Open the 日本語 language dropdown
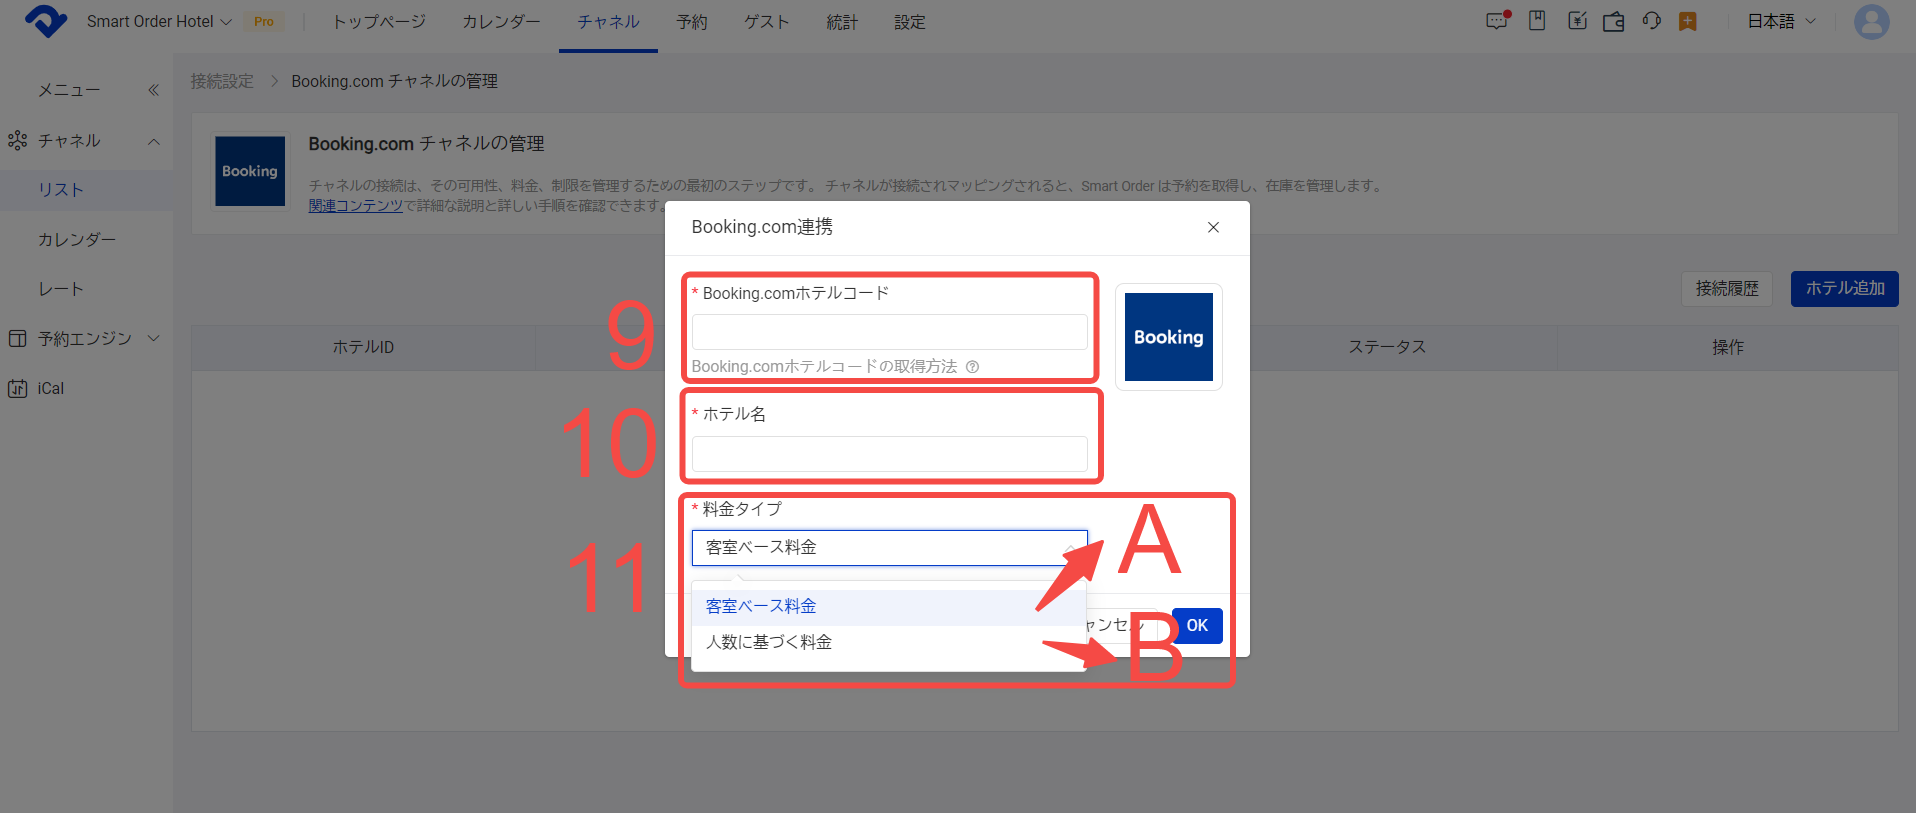This screenshot has width=1916, height=813. (1781, 21)
